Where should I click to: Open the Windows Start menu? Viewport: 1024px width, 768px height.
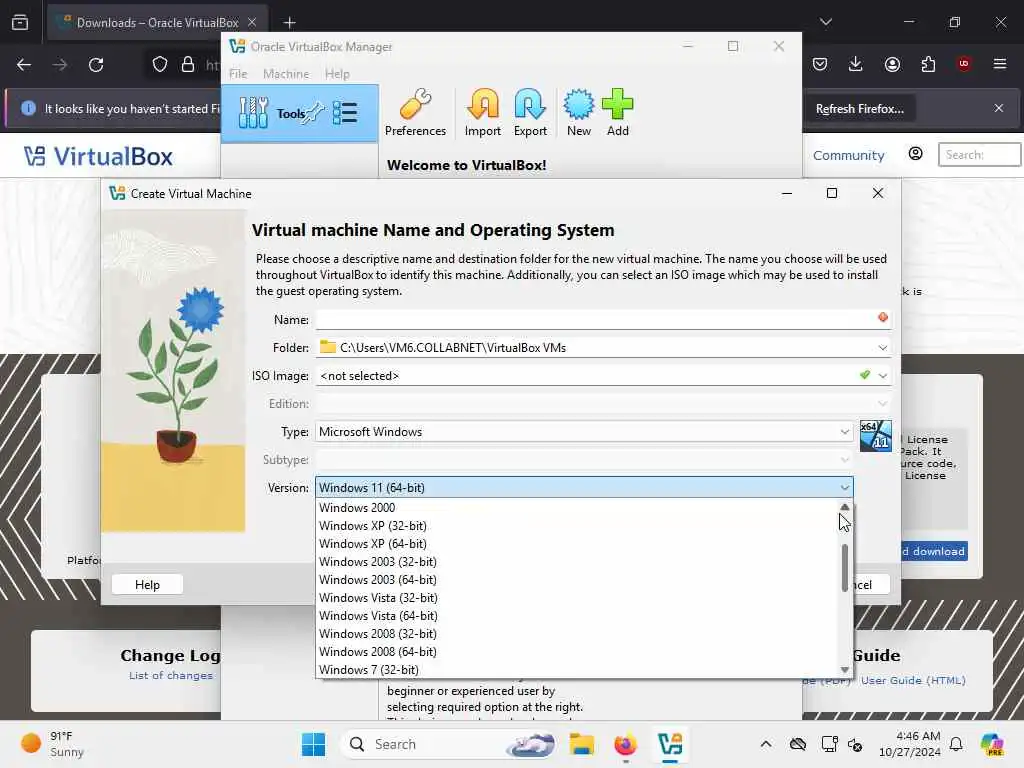coord(313,744)
